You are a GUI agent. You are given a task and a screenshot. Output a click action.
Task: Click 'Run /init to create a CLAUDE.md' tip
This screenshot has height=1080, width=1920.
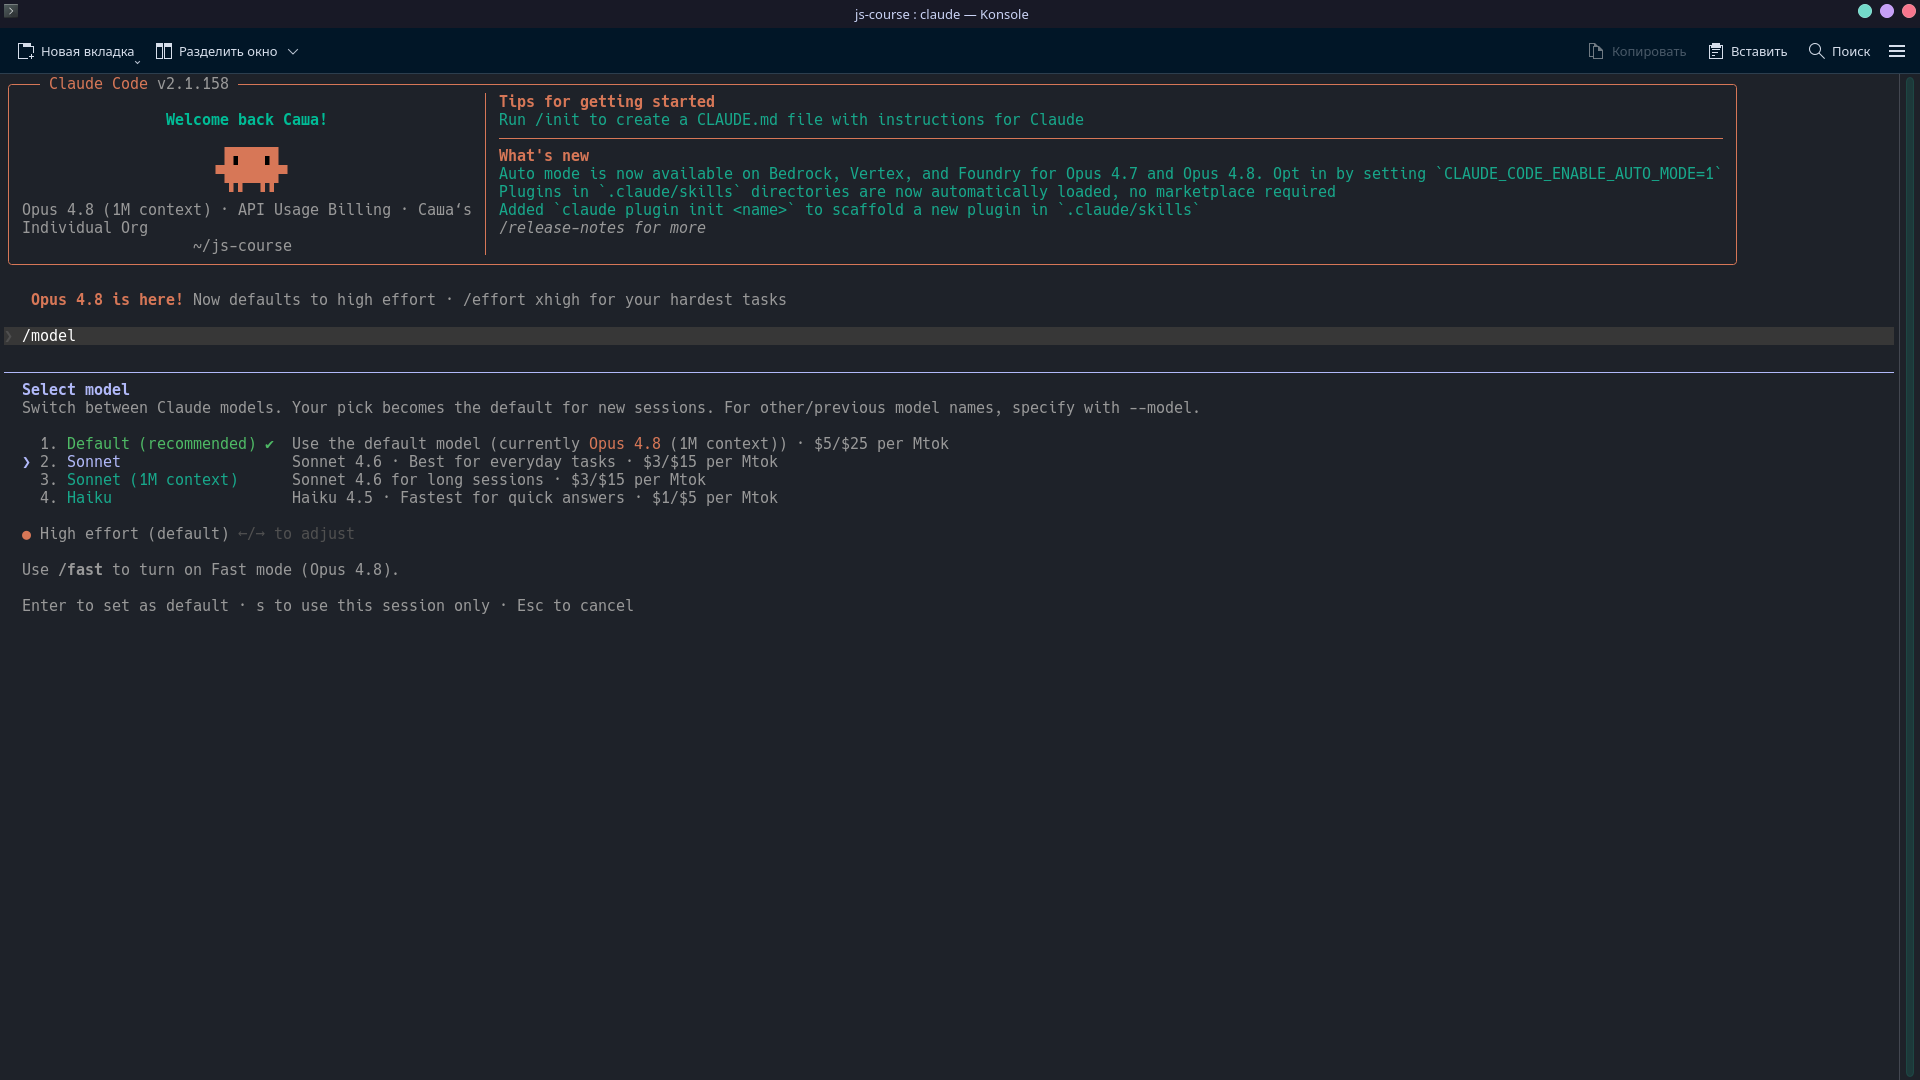click(x=791, y=120)
